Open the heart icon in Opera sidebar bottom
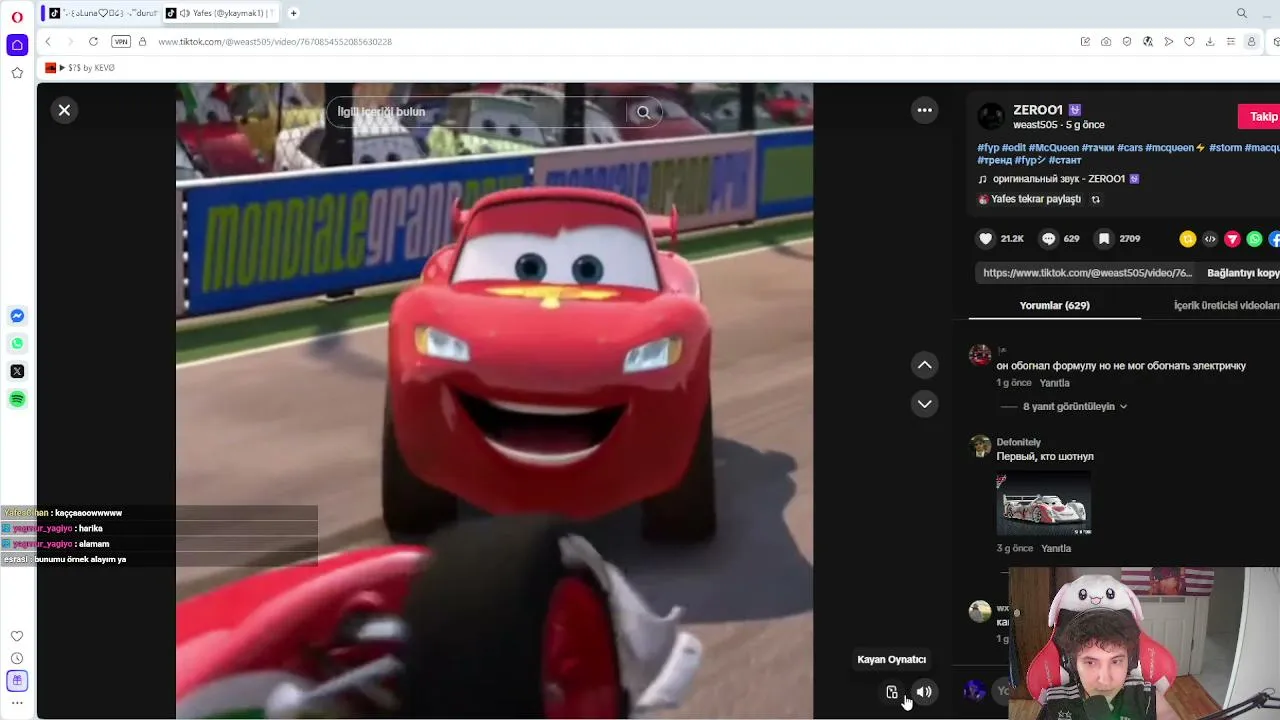Screen dimensions: 1280x720 [17, 636]
